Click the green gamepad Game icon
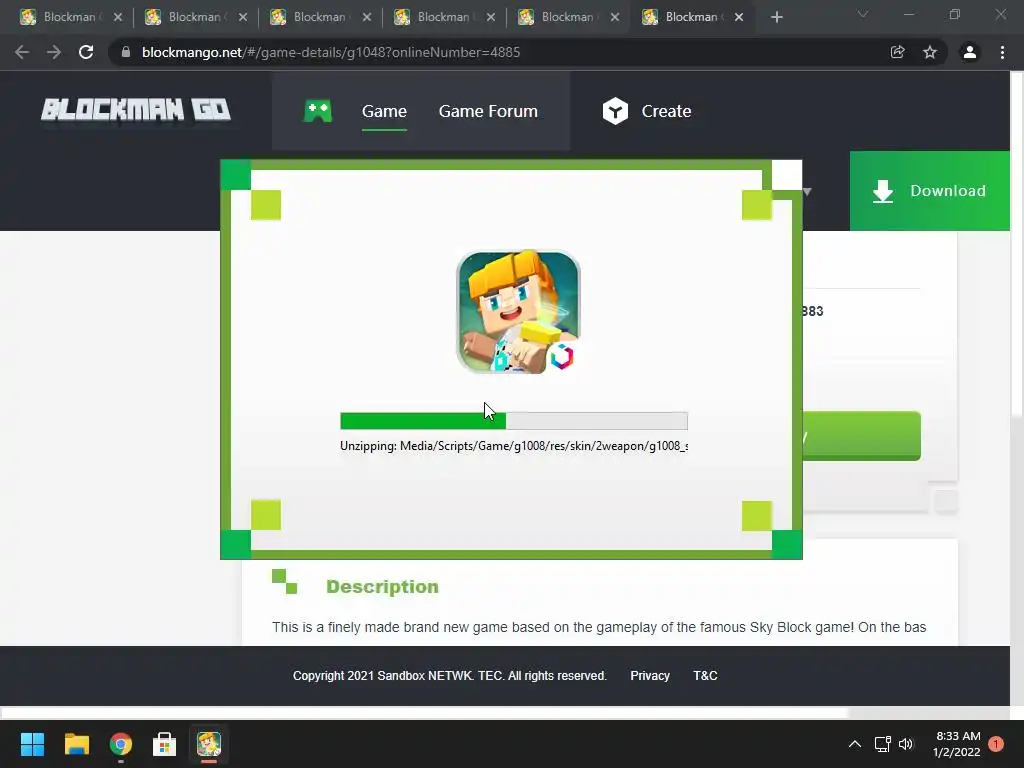Screen dimensions: 1024x768 point(318,111)
